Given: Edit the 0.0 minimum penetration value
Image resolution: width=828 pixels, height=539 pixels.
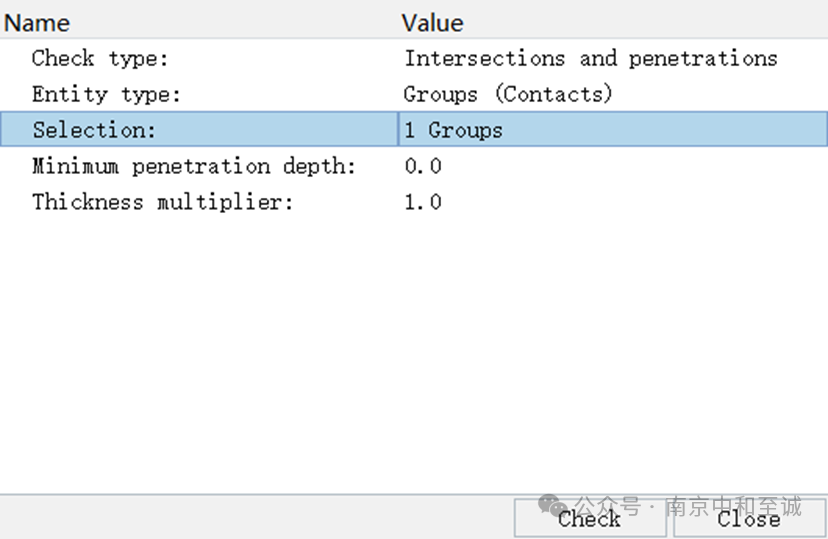Looking at the screenshot, I should (613, 166).
